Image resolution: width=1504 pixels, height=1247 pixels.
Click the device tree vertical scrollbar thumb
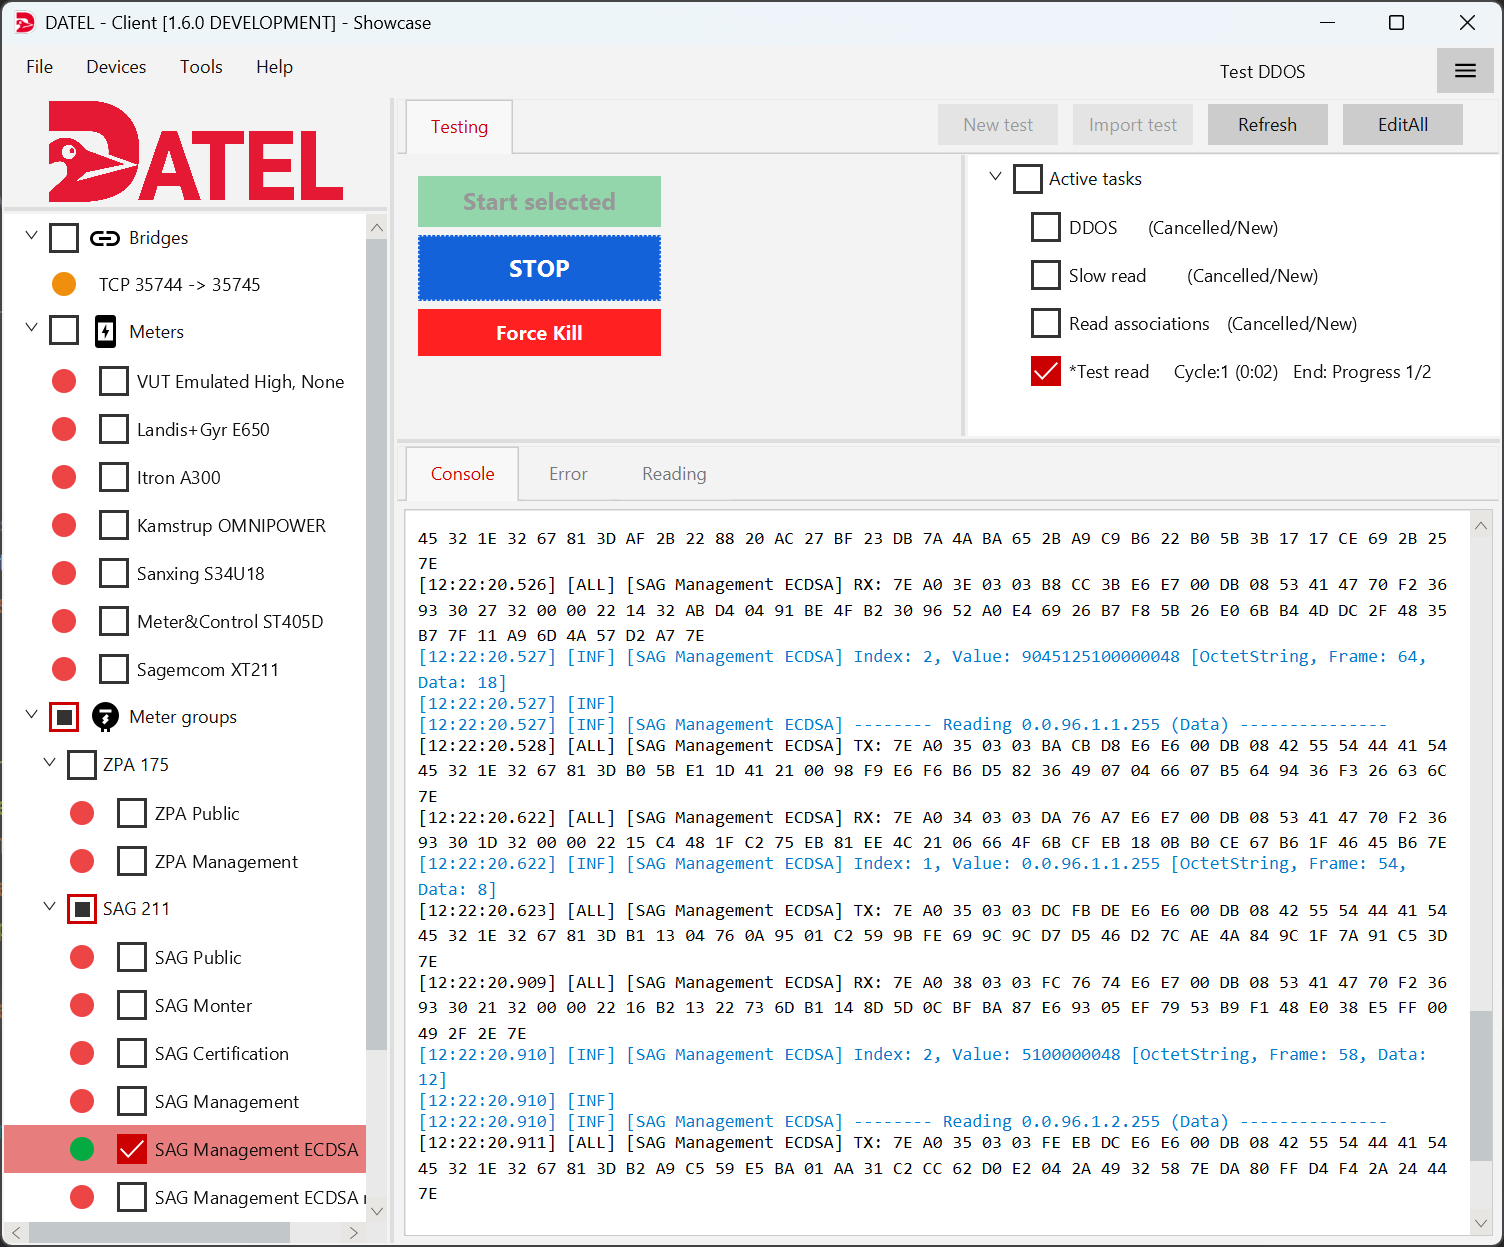pos(376,644)
